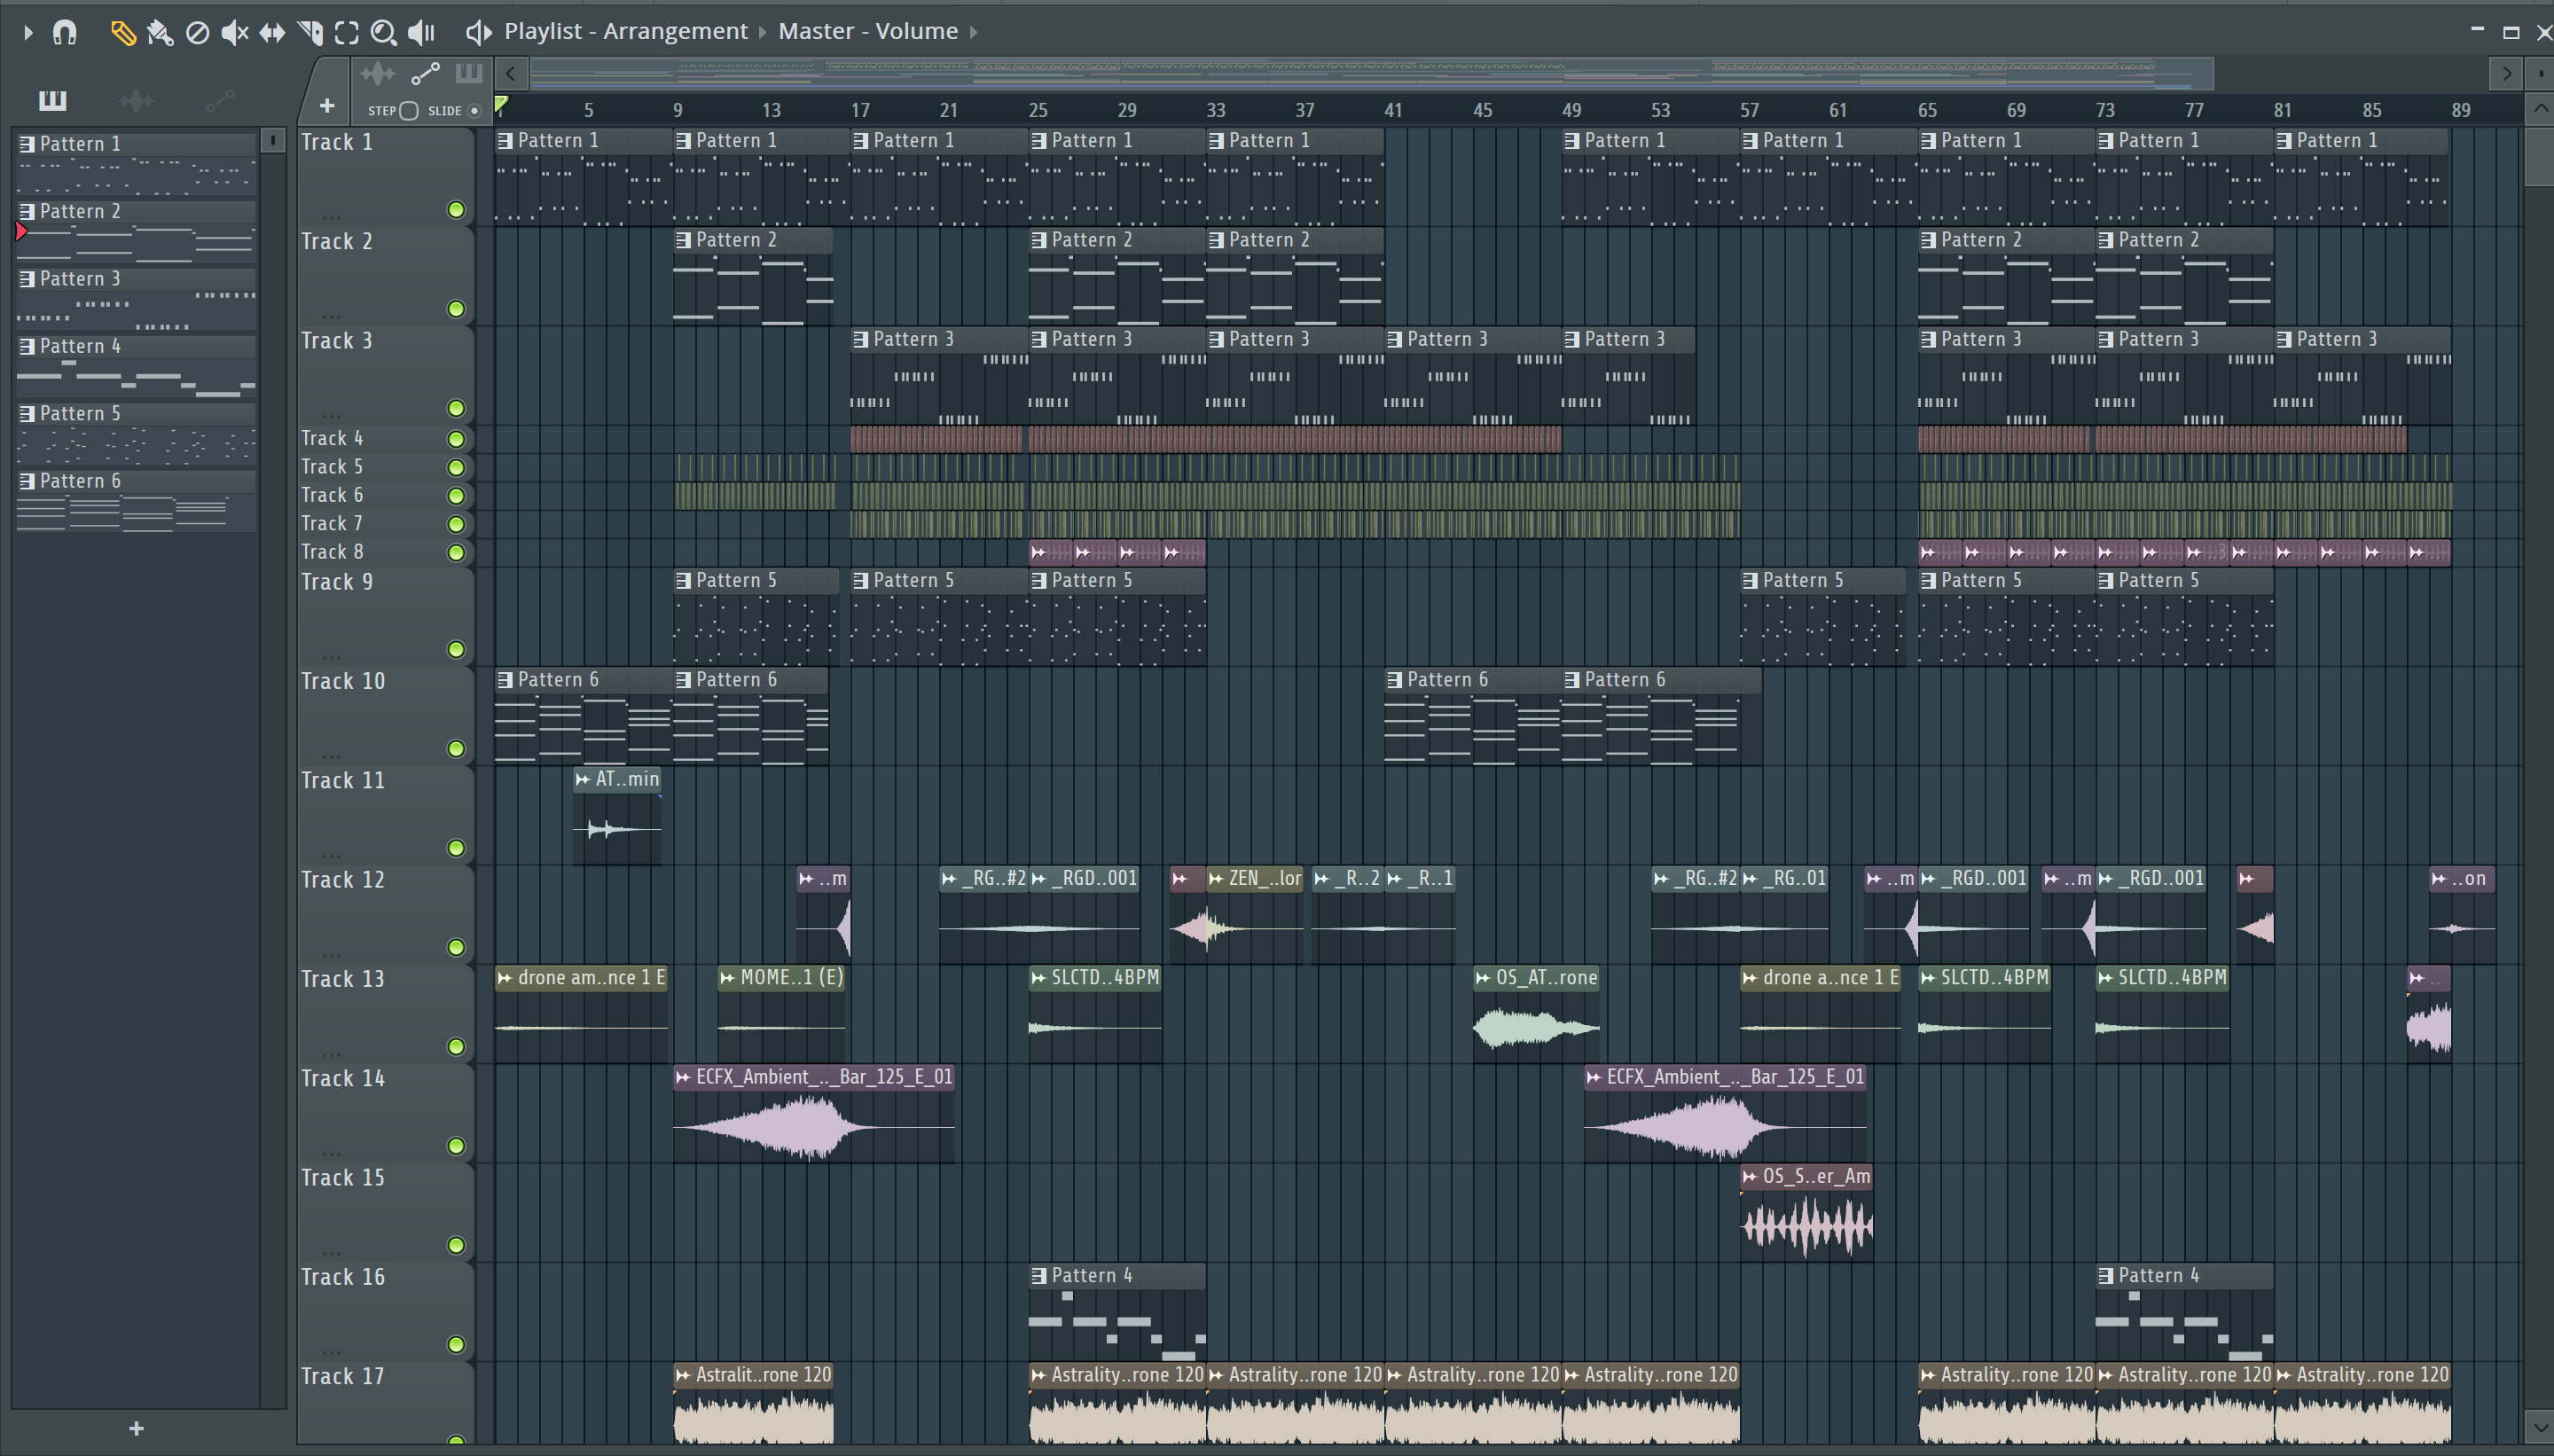This screenshot has width=2554, height=1456.
Task: Open menu of OS_S..er_Am audio clip
Action: coord(1750,1177)
